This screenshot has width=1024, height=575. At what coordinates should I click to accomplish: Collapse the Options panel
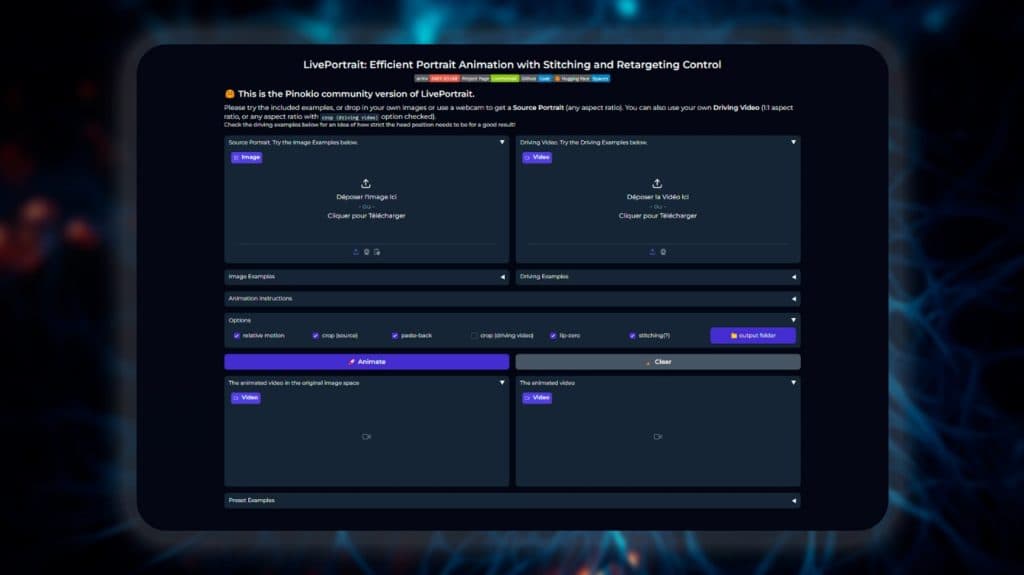(x=793, y=320)
